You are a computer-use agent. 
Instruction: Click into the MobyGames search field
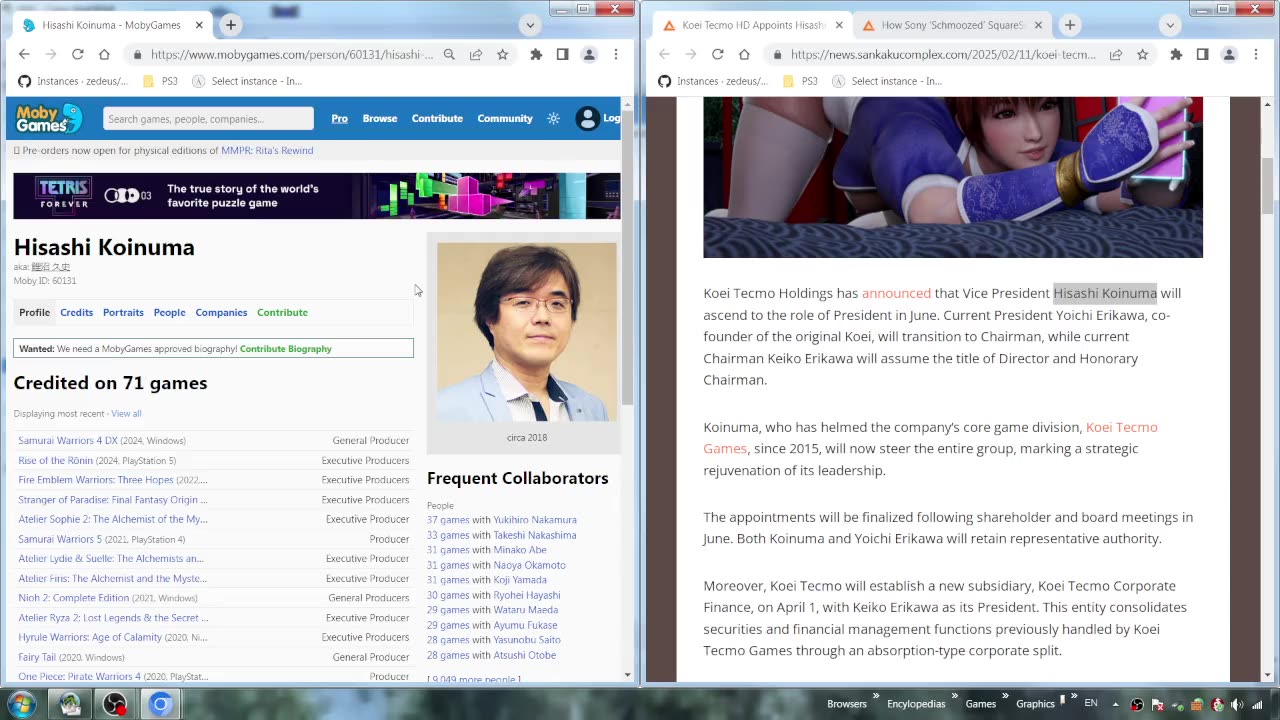point(208,119)
